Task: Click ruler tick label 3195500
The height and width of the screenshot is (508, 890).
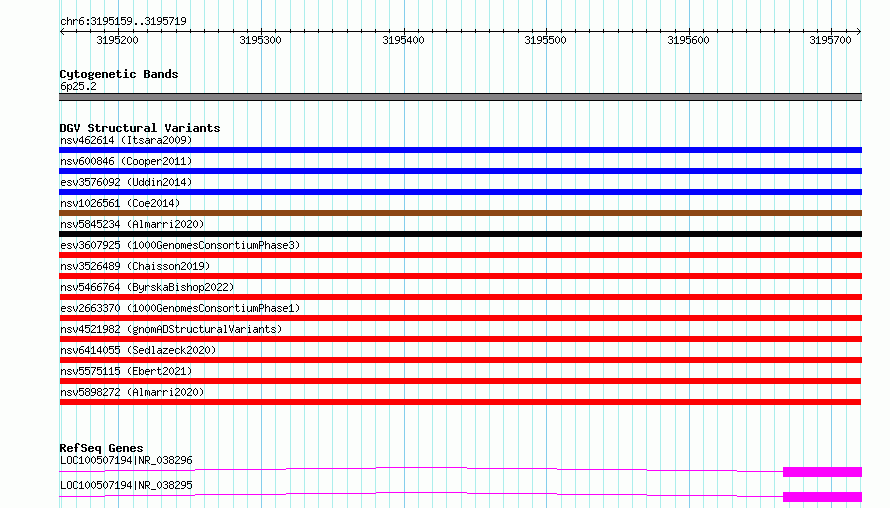Action: pos(545,40)
